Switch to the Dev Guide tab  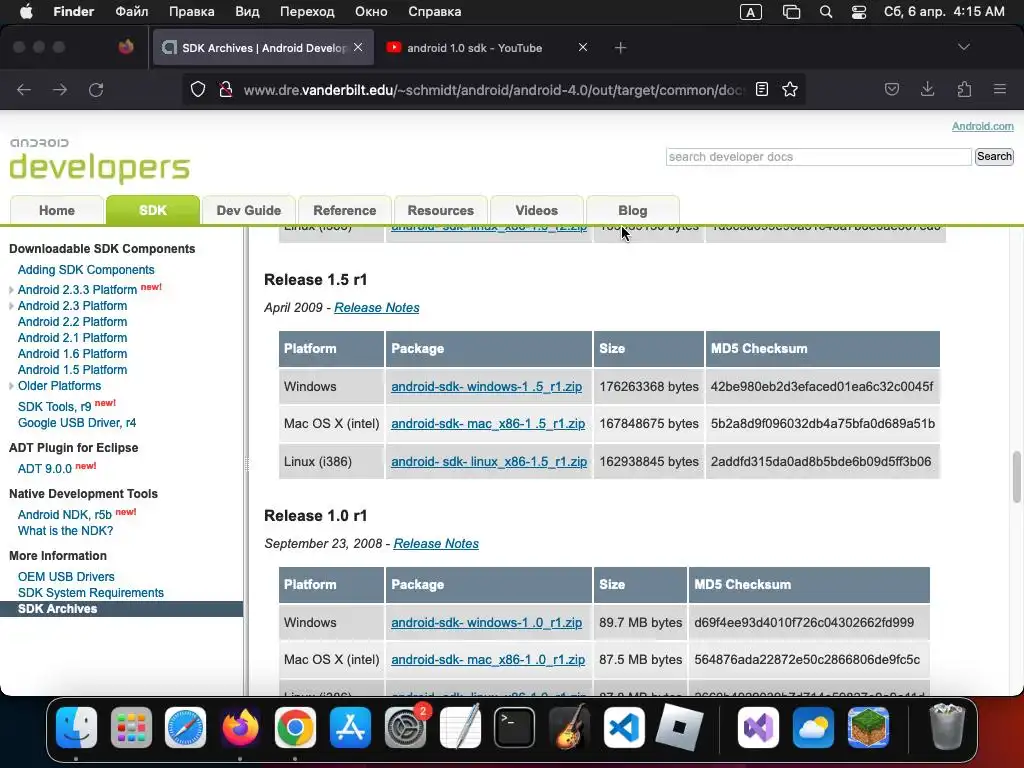tap(249, 210)
